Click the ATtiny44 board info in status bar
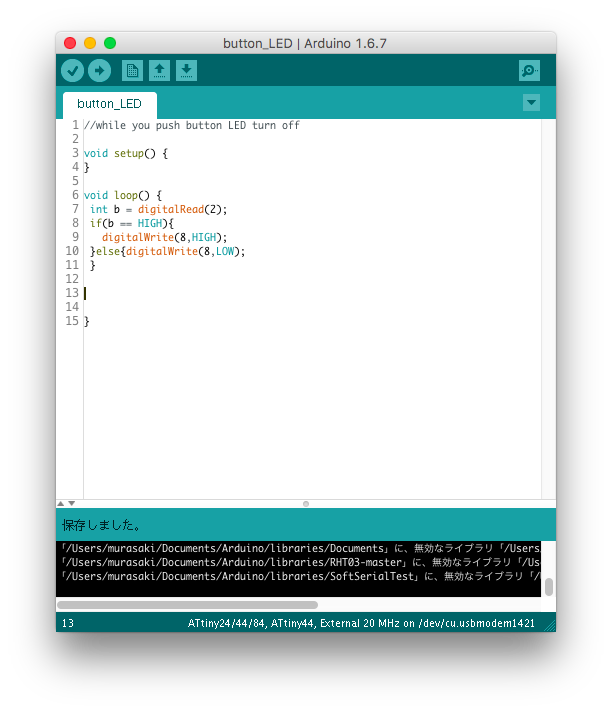Viewport: 612px width, 712px height. (x=361, y=623)
